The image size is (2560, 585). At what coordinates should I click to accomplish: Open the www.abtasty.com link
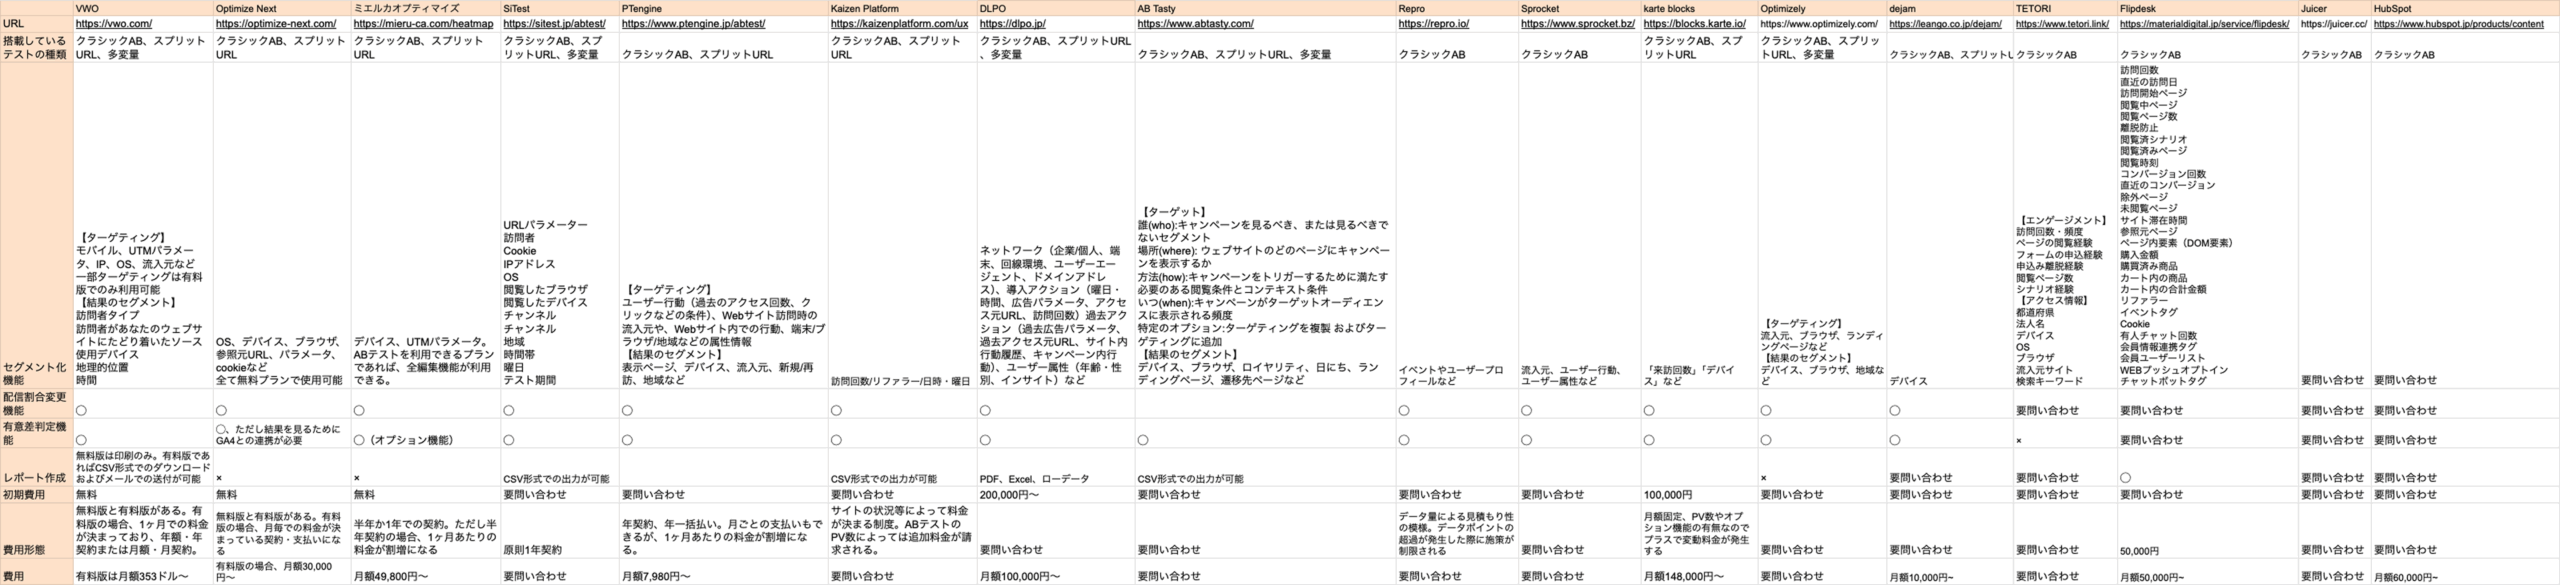[1195, 23]
